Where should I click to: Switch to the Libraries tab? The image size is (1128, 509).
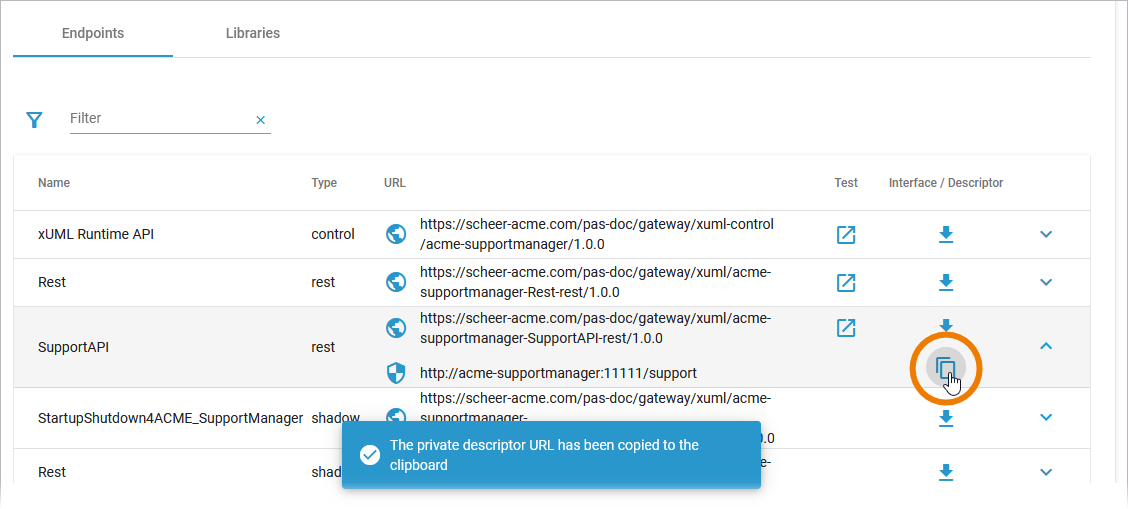253,33
